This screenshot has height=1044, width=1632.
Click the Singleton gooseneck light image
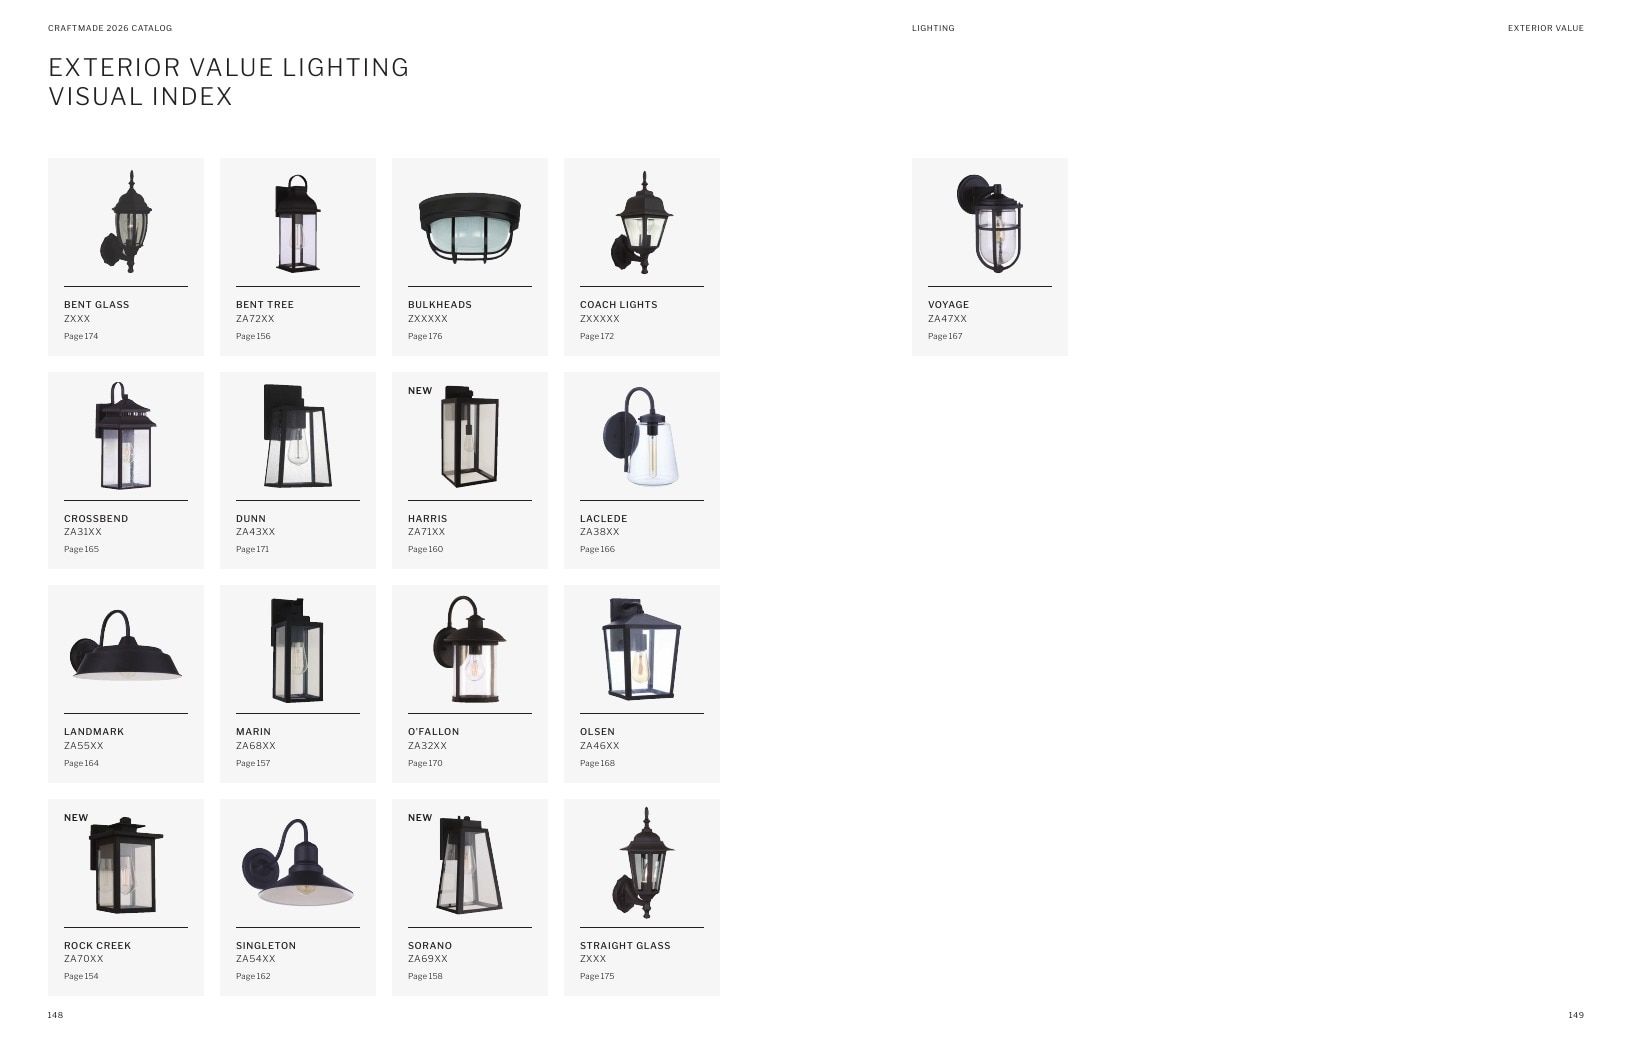297,863
